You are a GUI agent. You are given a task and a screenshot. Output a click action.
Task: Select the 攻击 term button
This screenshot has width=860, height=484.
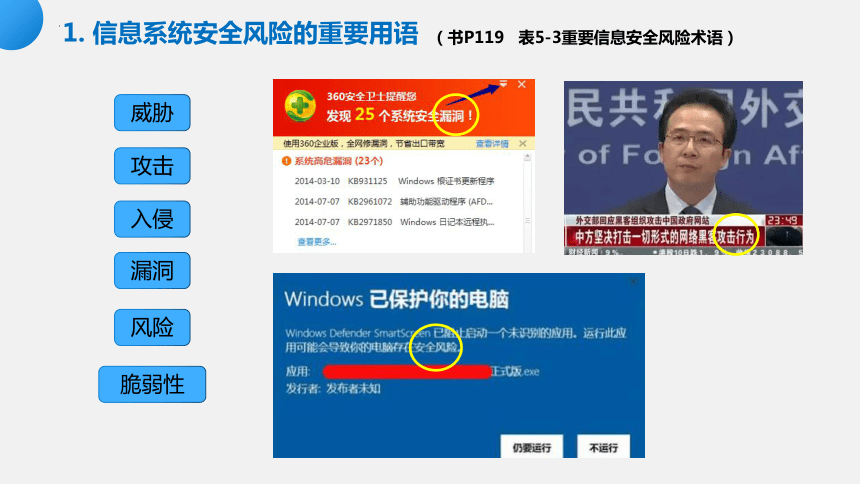tap(152, 166)
